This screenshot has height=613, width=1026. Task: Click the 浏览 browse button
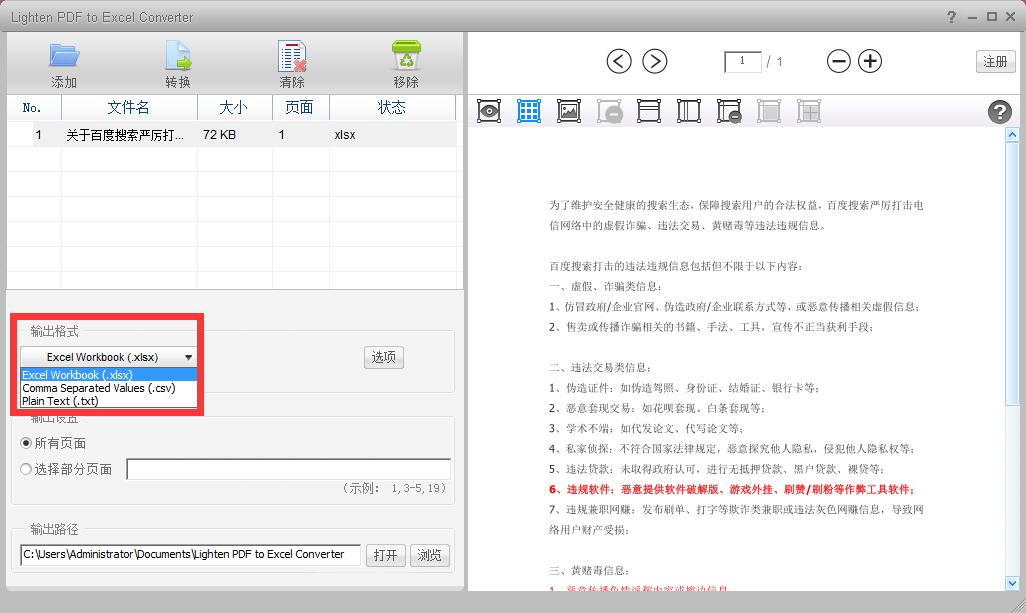click(429, 555)
